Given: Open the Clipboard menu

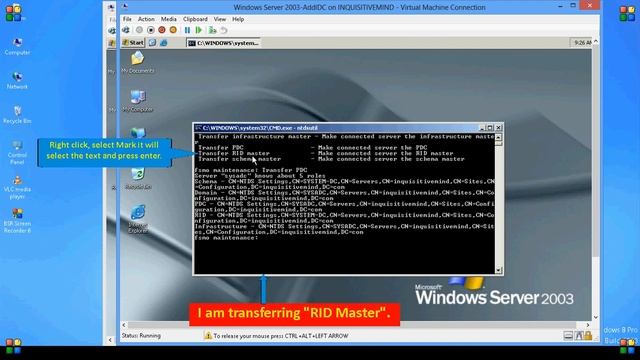Looking at the screenshot, I should pos(195,19).
